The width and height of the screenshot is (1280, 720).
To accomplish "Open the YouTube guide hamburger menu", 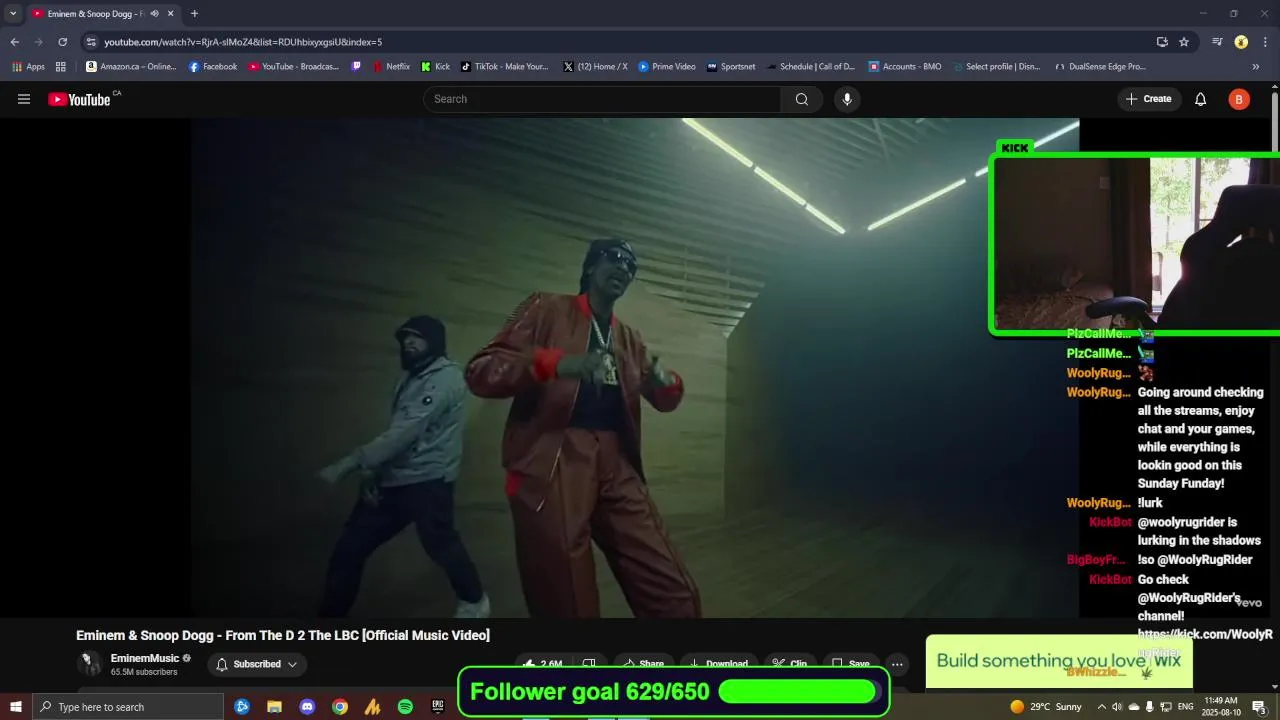I will pos(24,99).
